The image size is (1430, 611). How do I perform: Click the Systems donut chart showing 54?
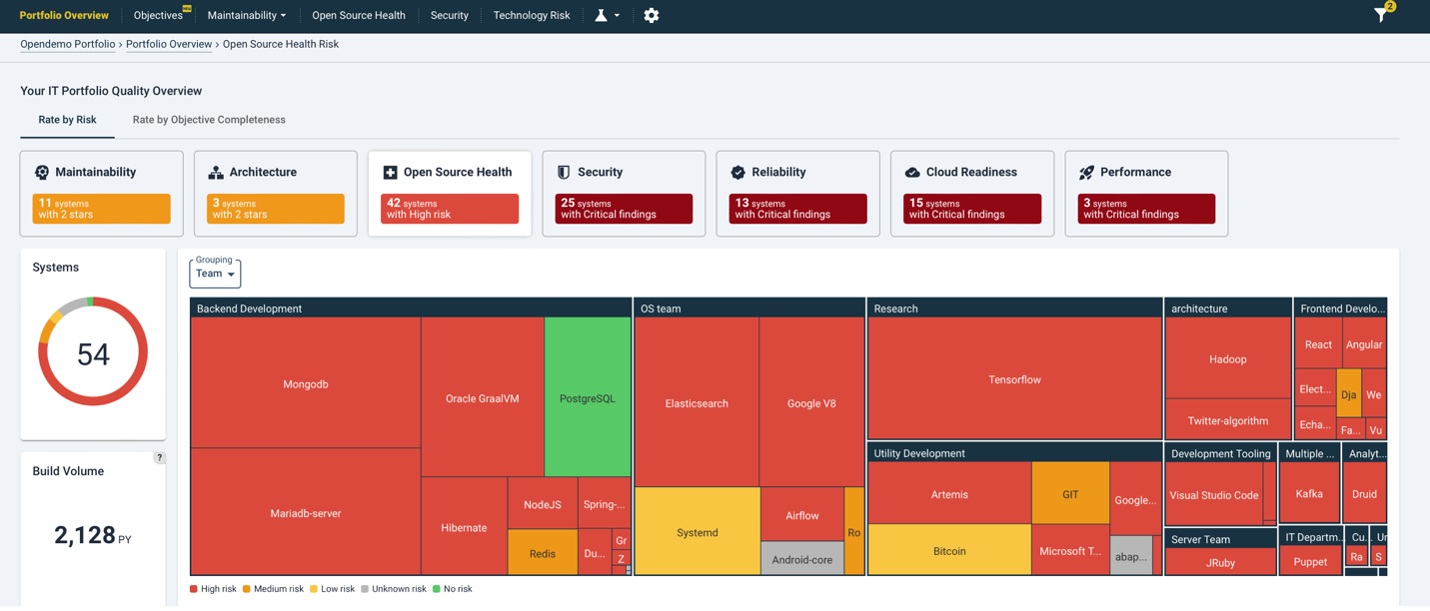(93, 352)
